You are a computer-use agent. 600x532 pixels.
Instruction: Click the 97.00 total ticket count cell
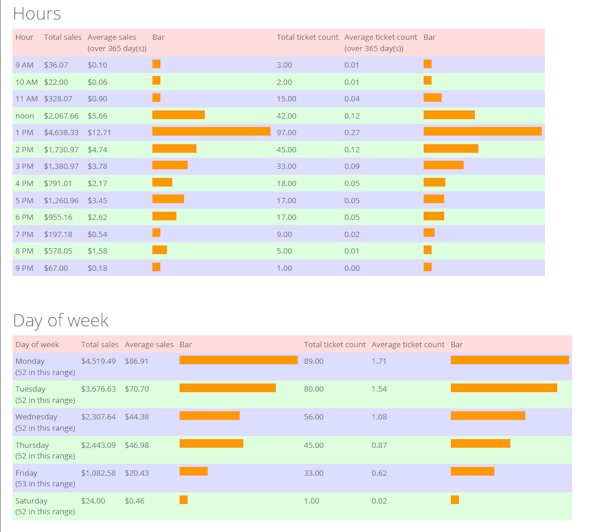[x=286, y=132]
